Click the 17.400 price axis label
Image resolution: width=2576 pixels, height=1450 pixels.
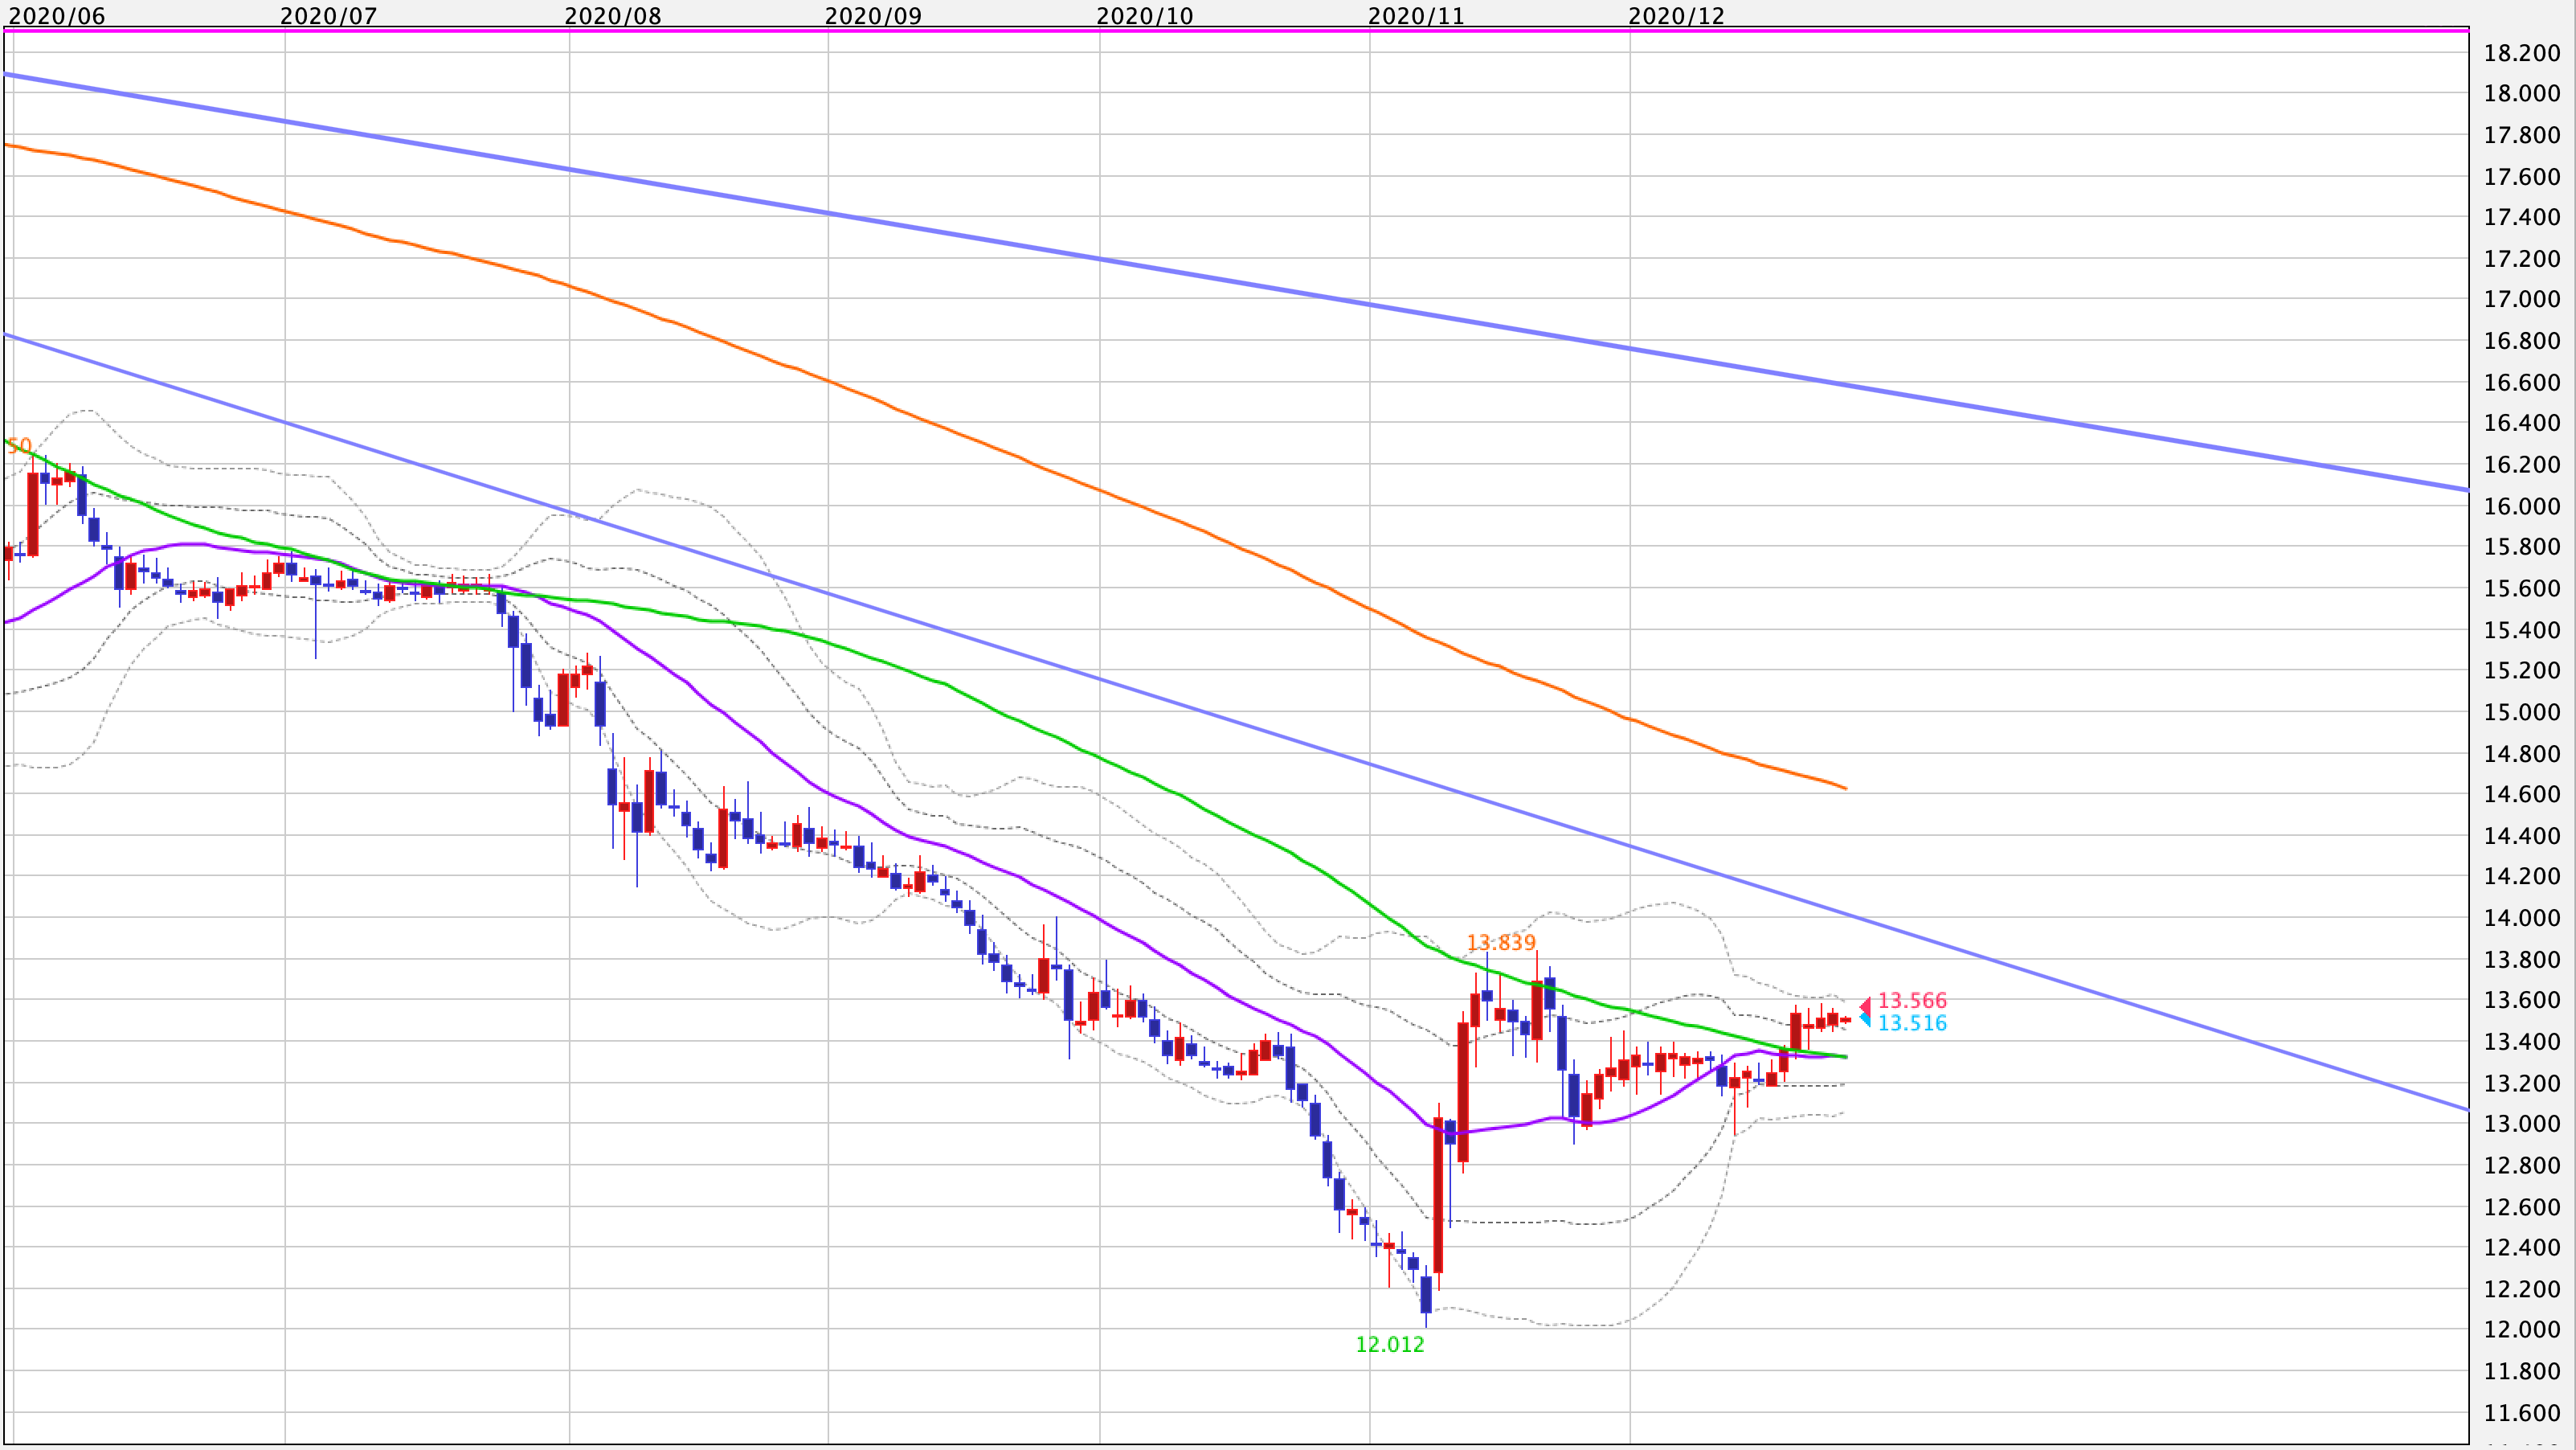click(x=2522, y=217)
